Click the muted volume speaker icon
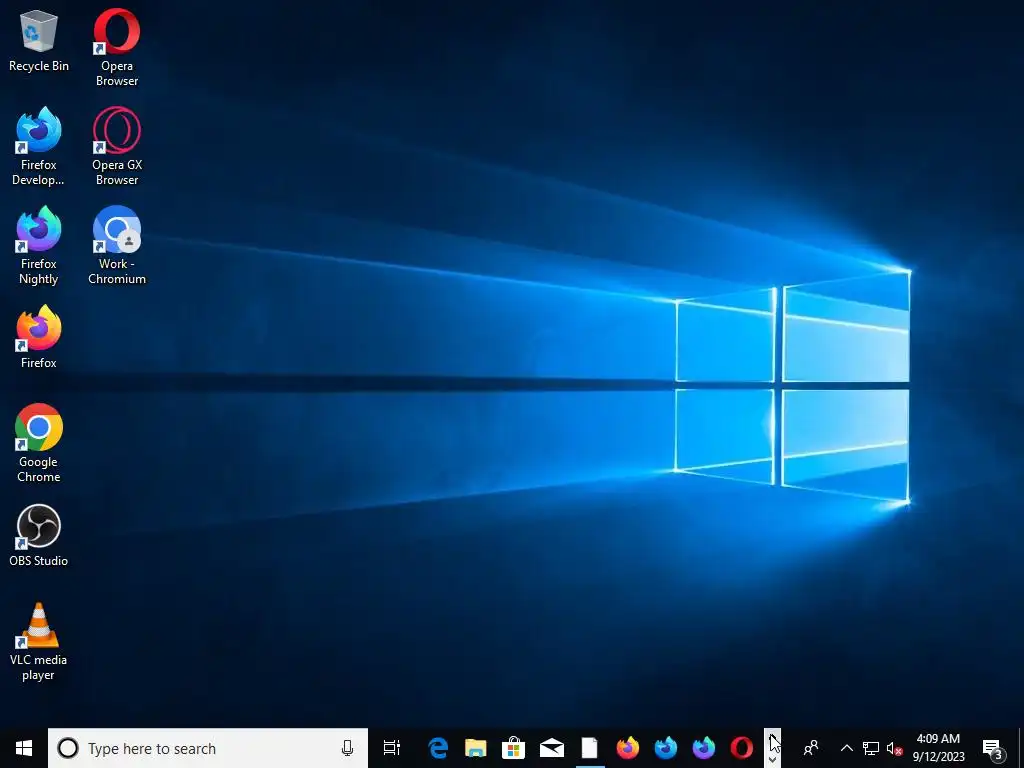 (x=894, y=748)
